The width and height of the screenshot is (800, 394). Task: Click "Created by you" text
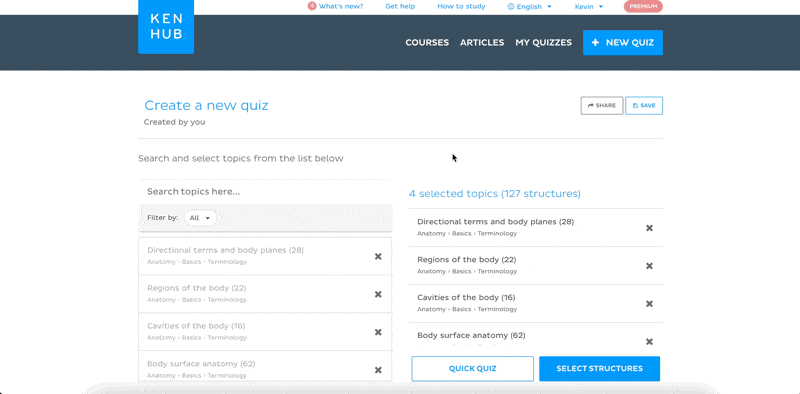174,122
